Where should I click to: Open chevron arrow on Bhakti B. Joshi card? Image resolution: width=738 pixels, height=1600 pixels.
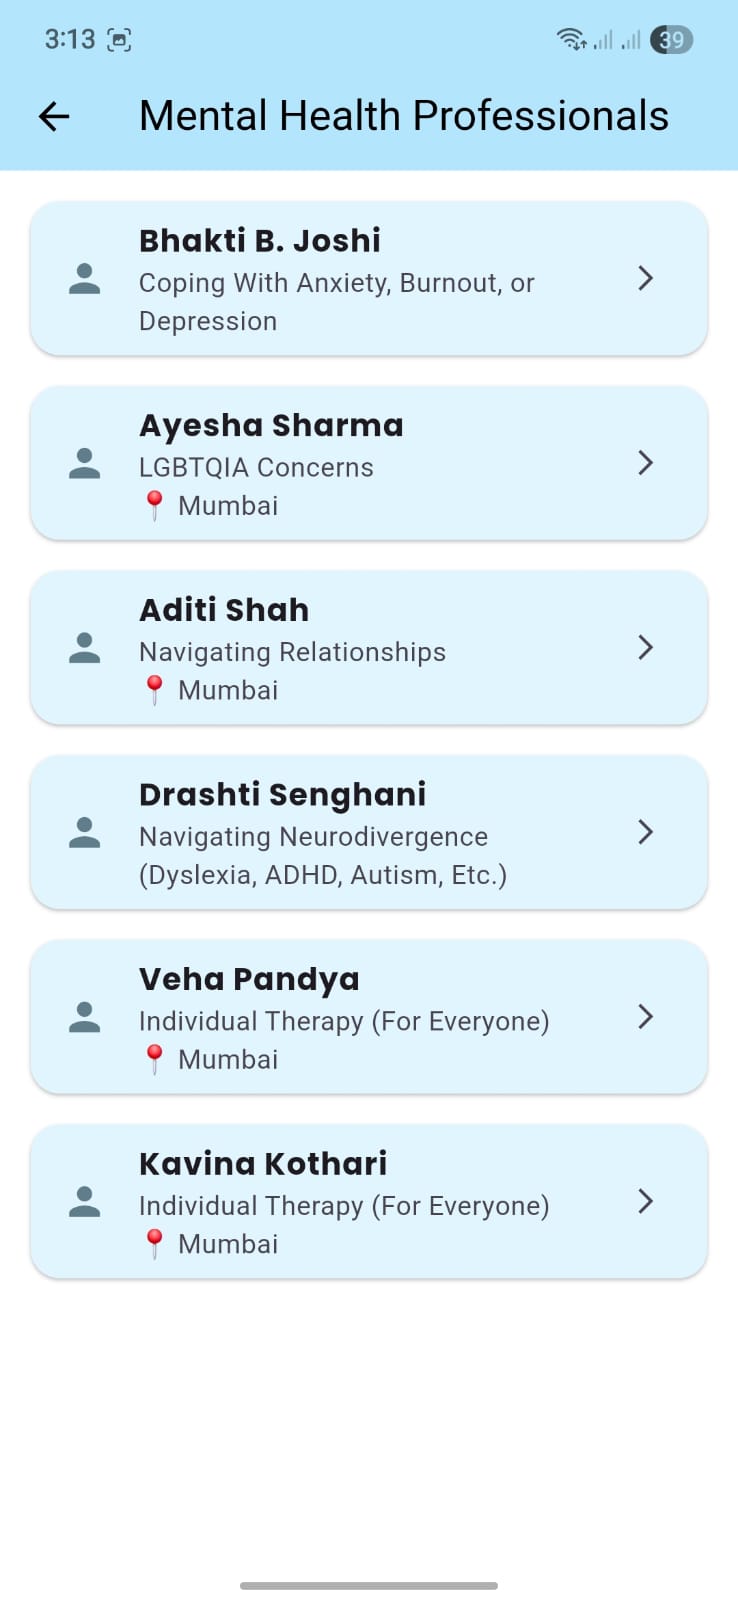coord(646,278)
